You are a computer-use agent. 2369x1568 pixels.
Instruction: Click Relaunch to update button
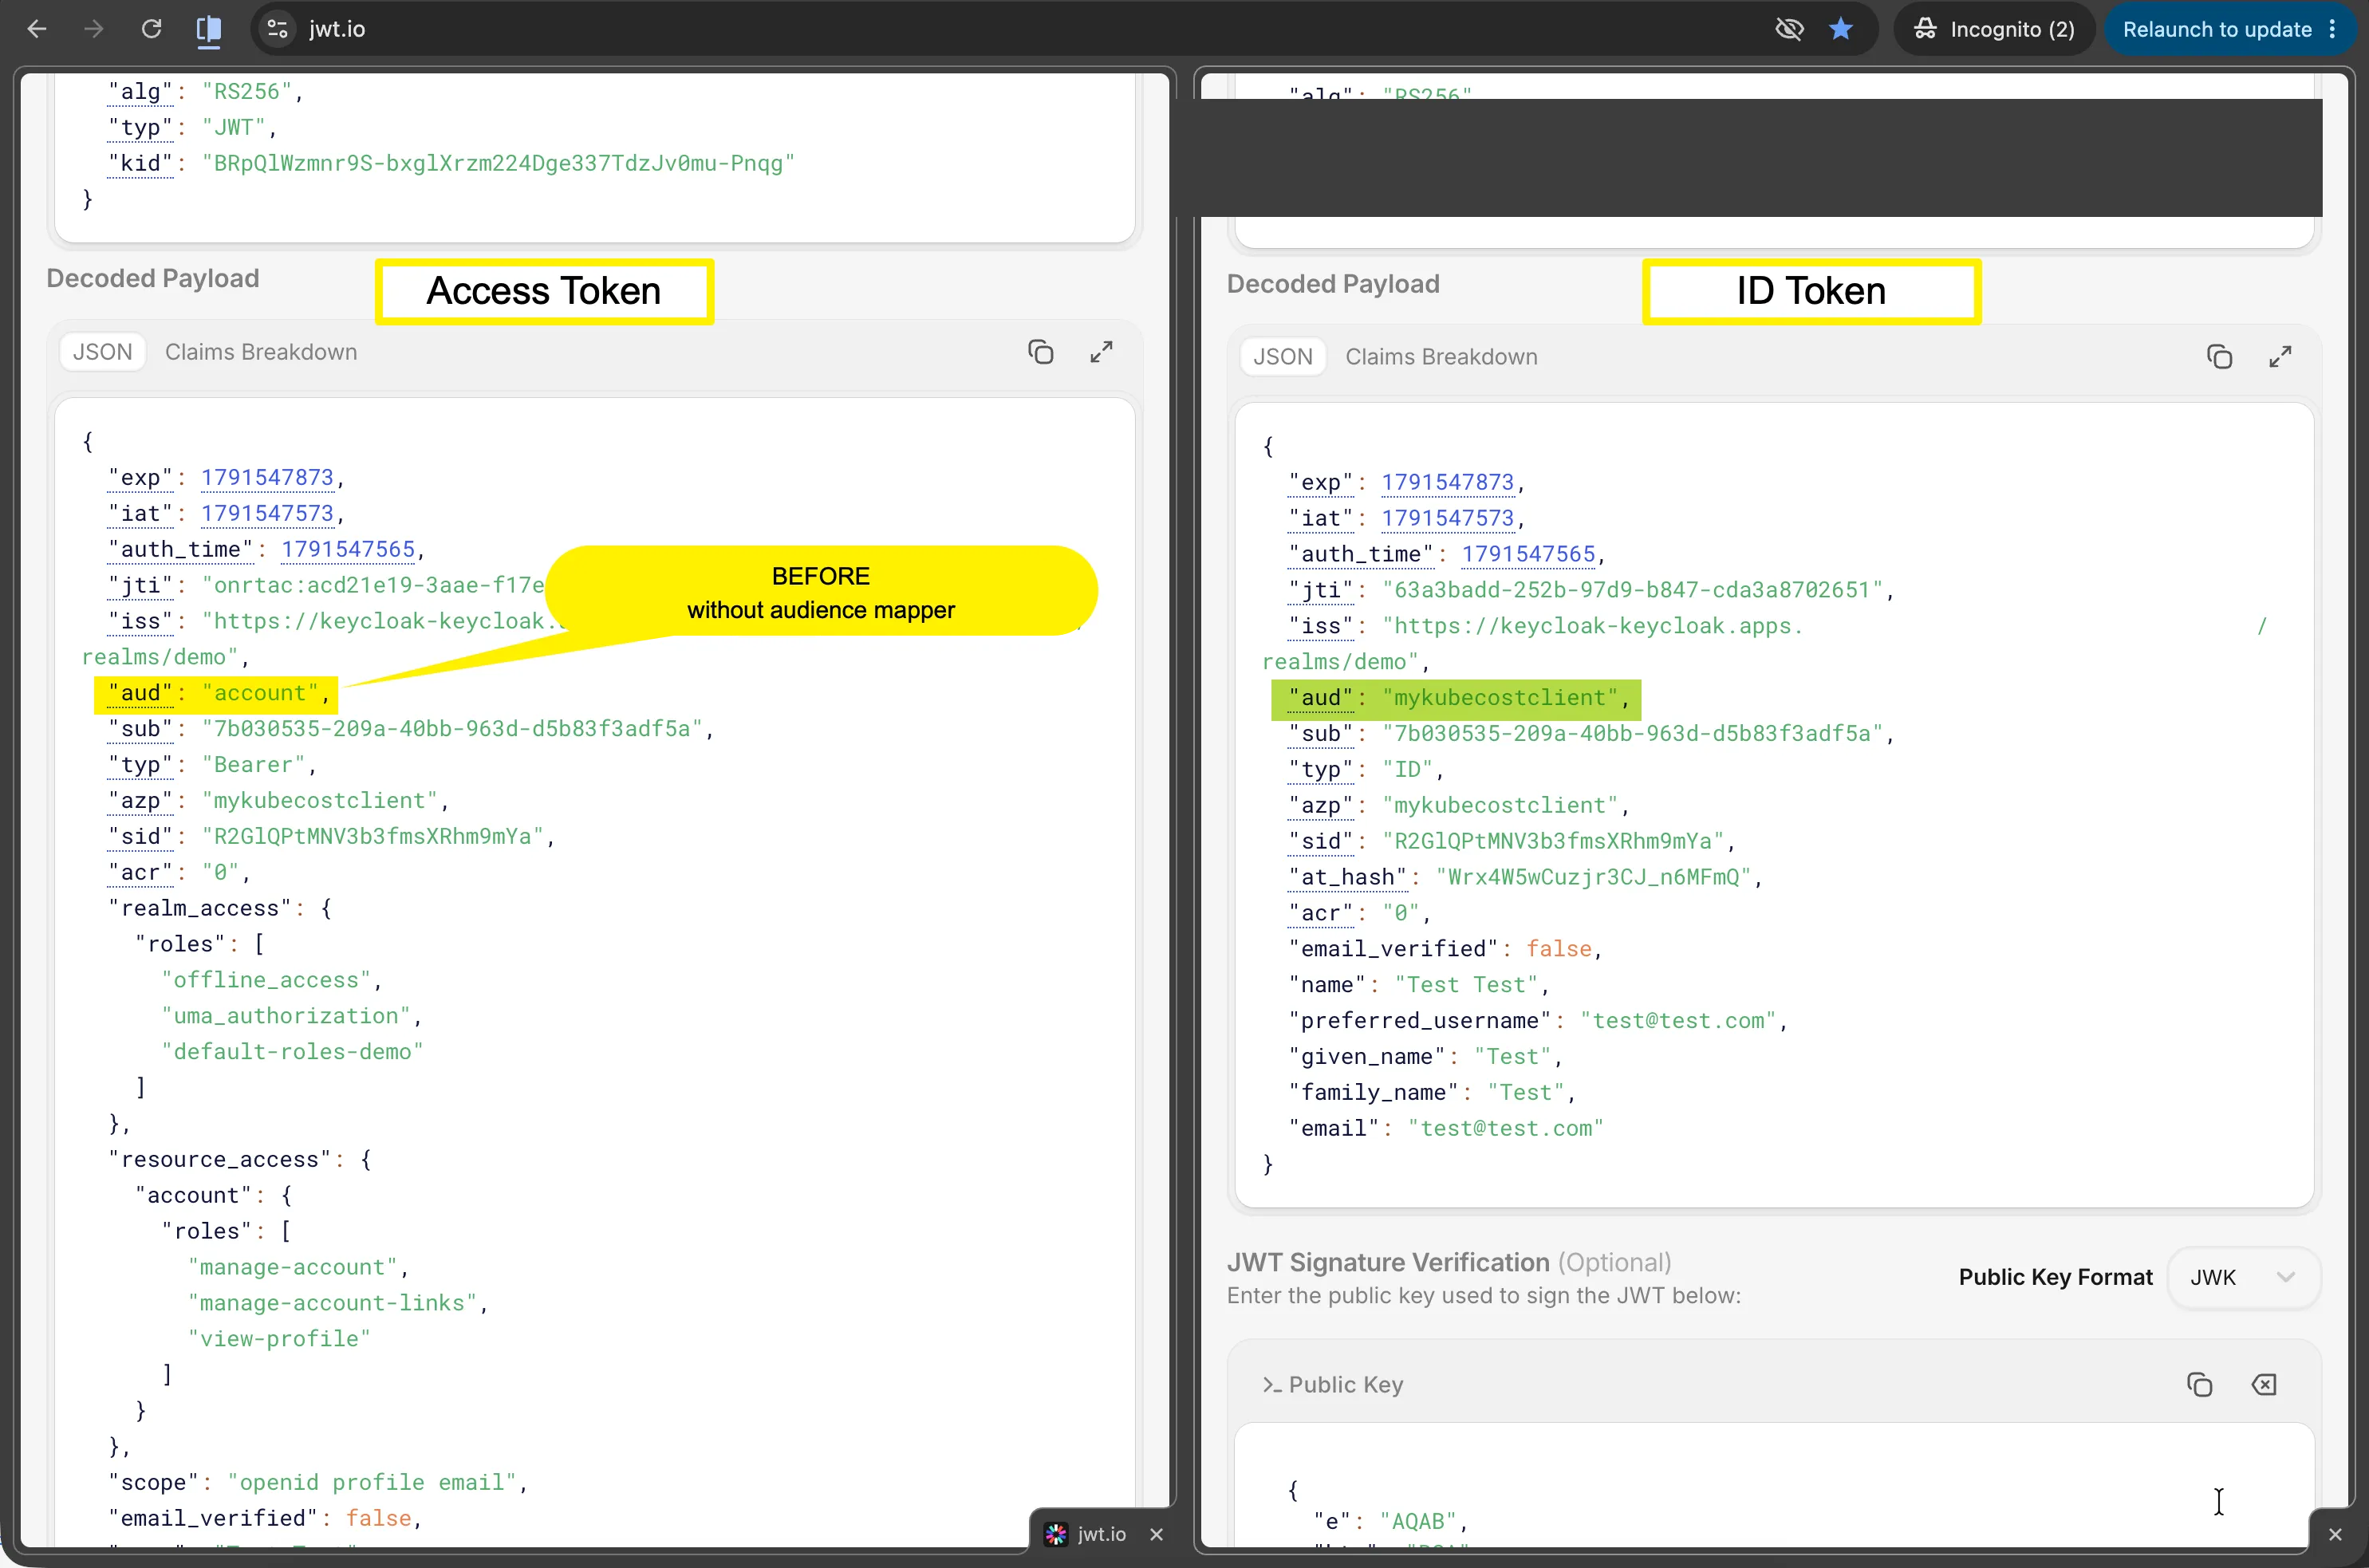tap(2217, 29)
